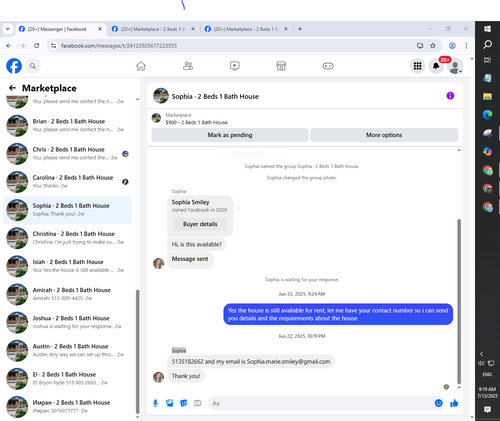Go to the Home feed icon

pos(141,66)
